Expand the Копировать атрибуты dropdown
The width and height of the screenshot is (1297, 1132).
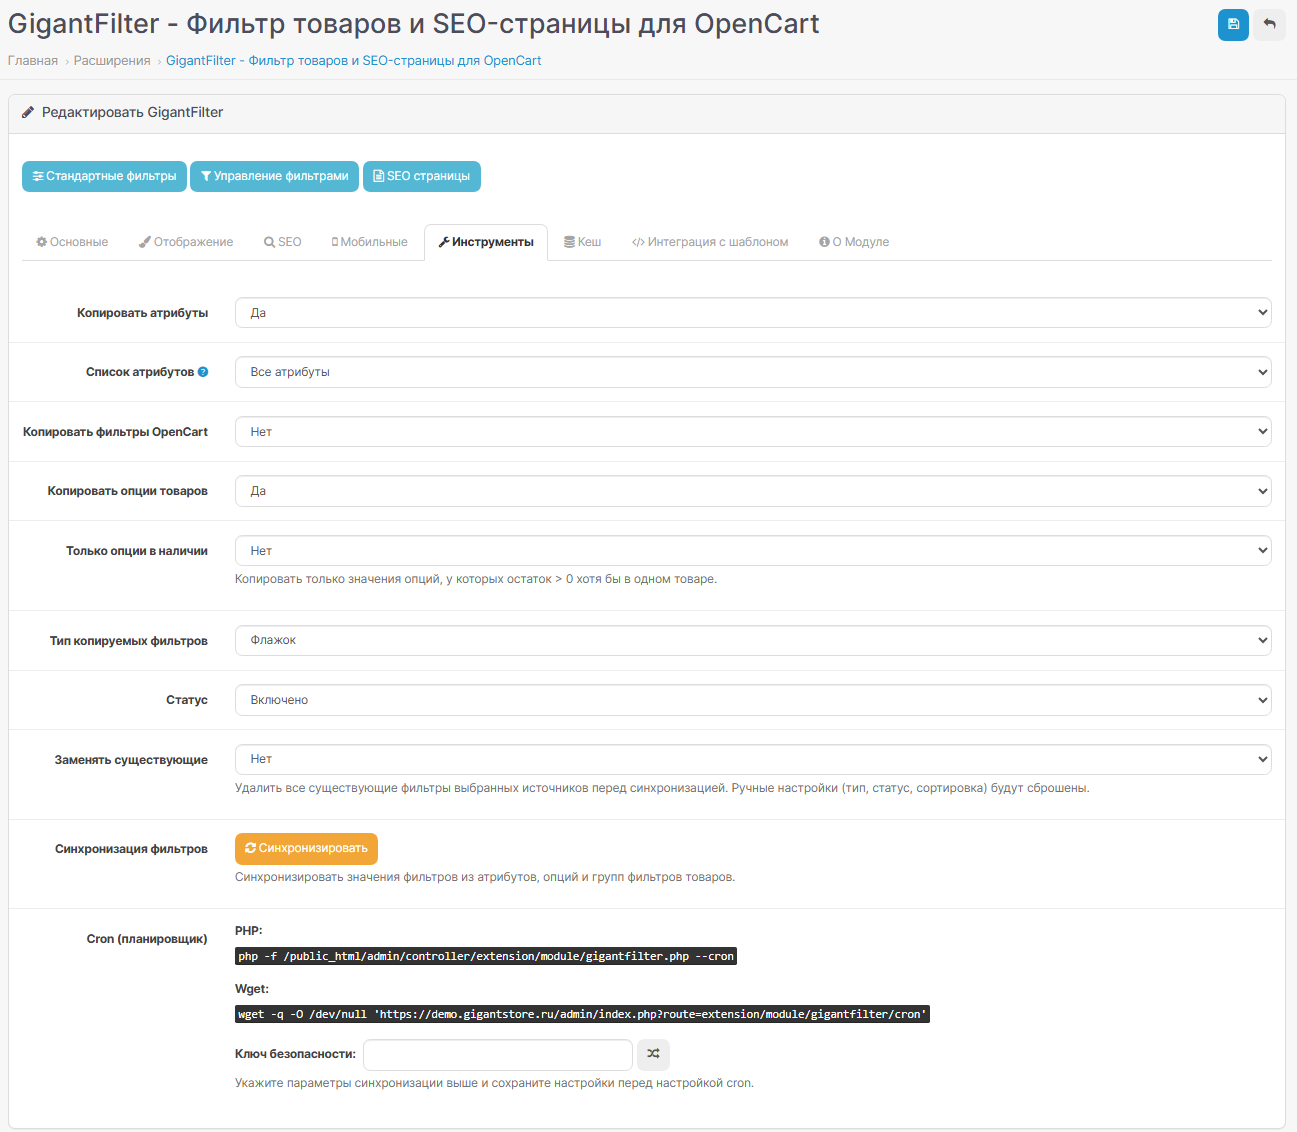(x=753, y=313)
